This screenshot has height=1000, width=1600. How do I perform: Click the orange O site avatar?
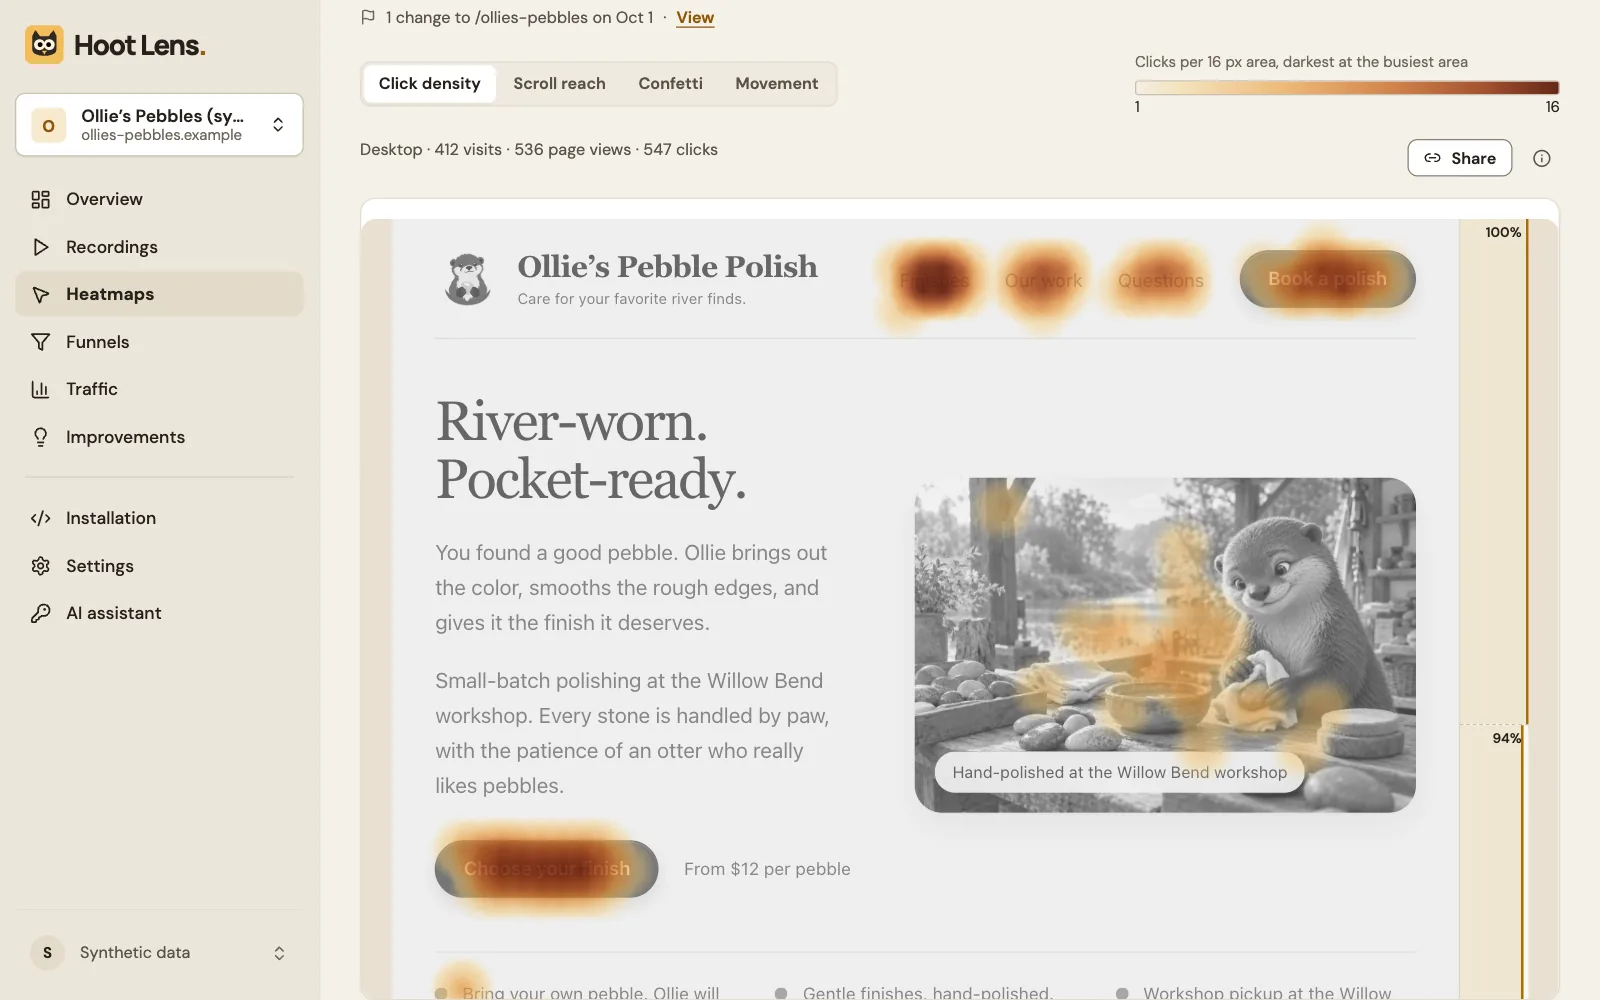tap(48, 125)
